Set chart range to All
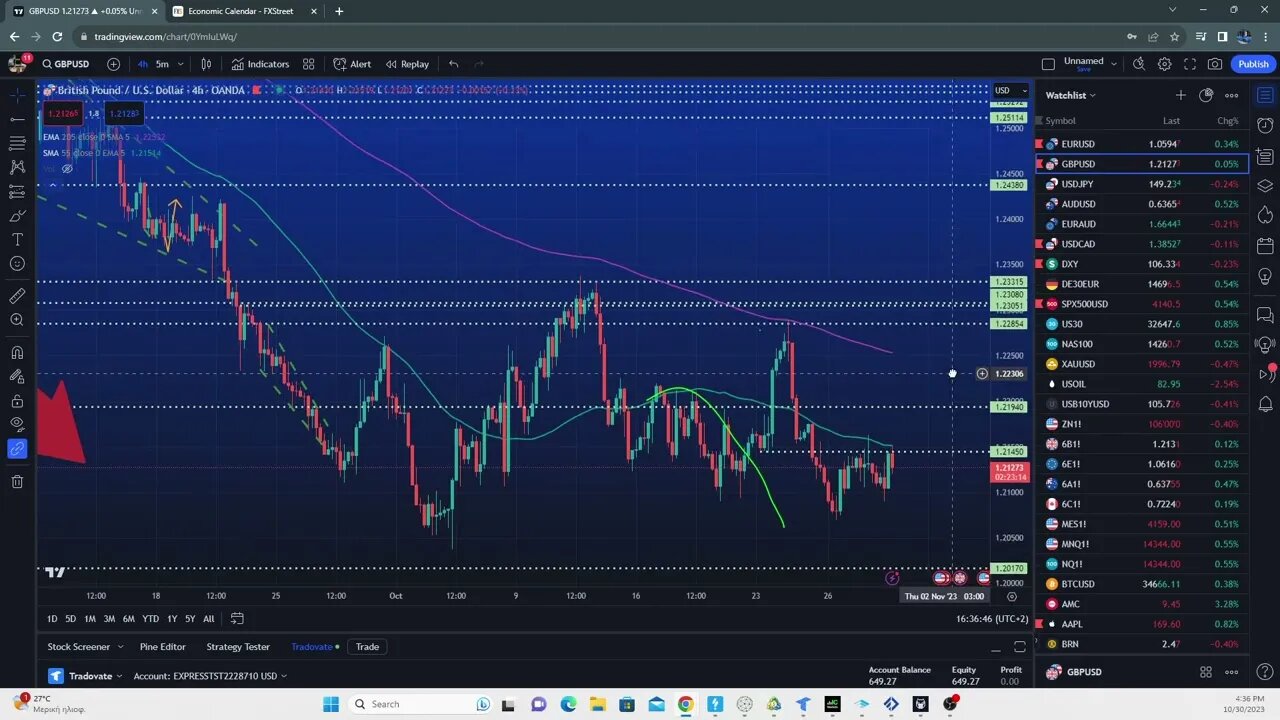Image resolution: width=1280 pixels, height=720 pixels. point(208,619)
